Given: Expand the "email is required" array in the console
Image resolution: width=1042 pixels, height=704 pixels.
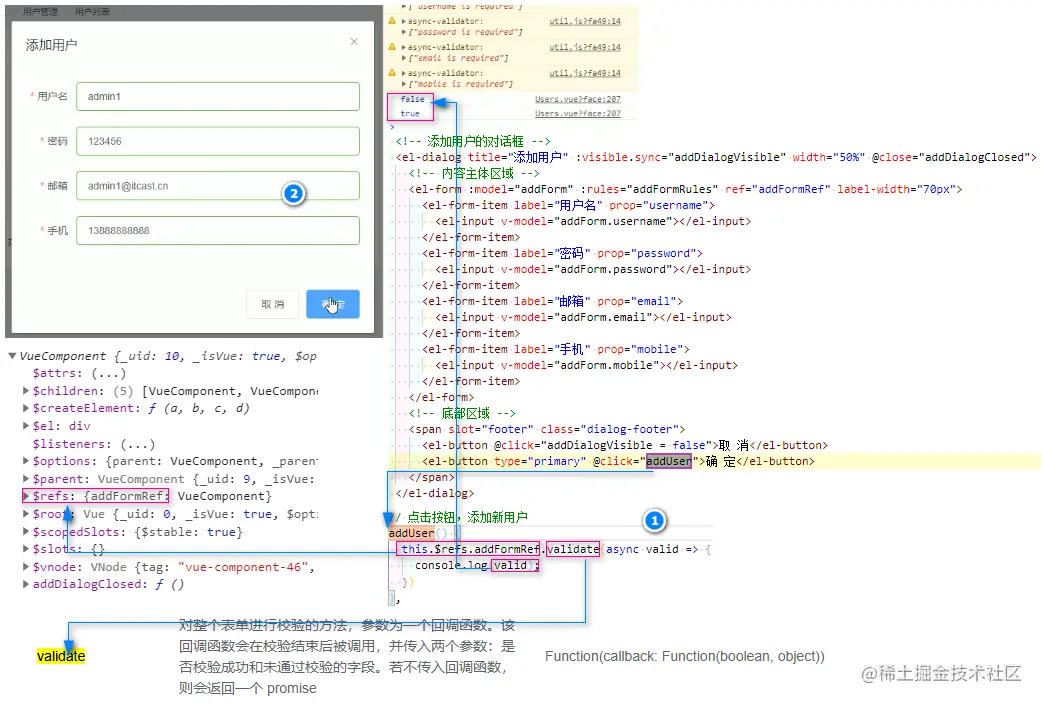Looking at the screenshot, I should tap(404, 58).
